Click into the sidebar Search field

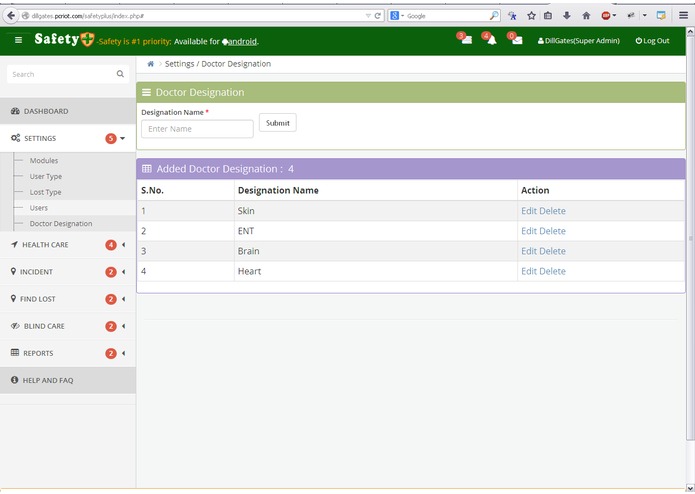point(68,74)
